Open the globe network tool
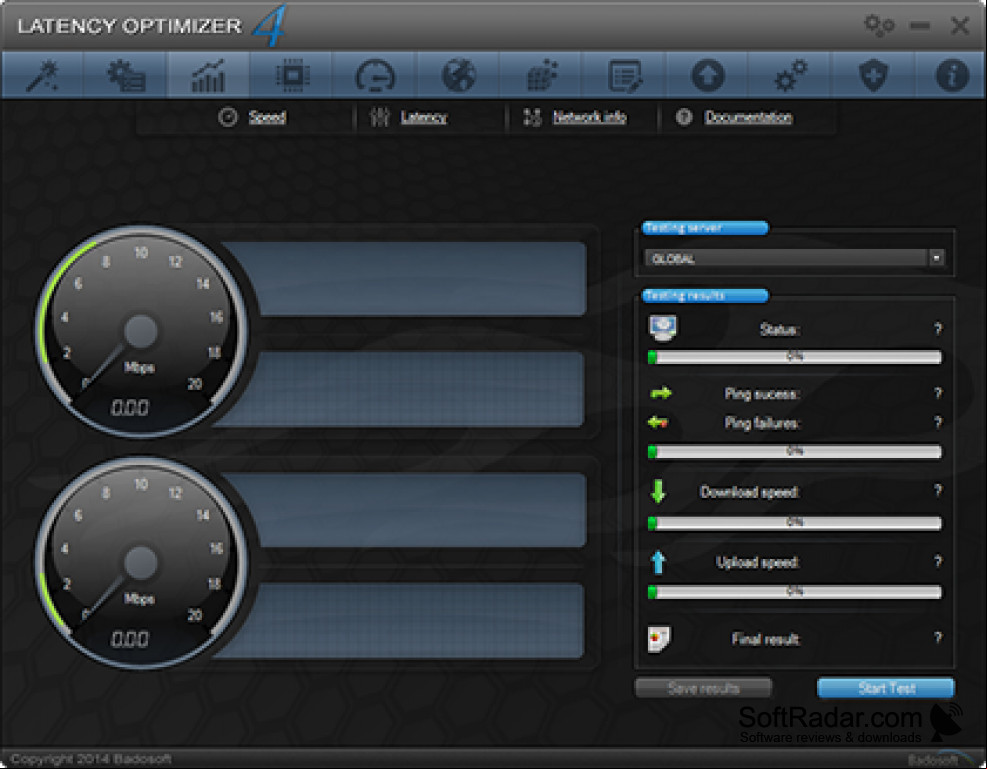Image resolution: width=987 pixels, height=769 pixels. [x=458, y=76]
